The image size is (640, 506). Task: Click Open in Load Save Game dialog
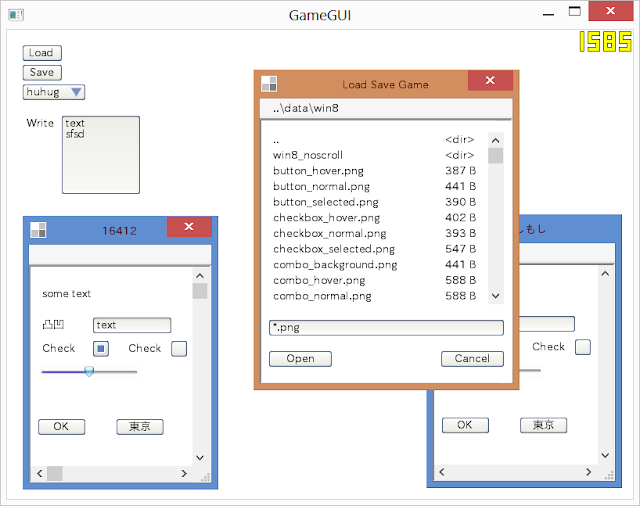(x=300, y=359)
